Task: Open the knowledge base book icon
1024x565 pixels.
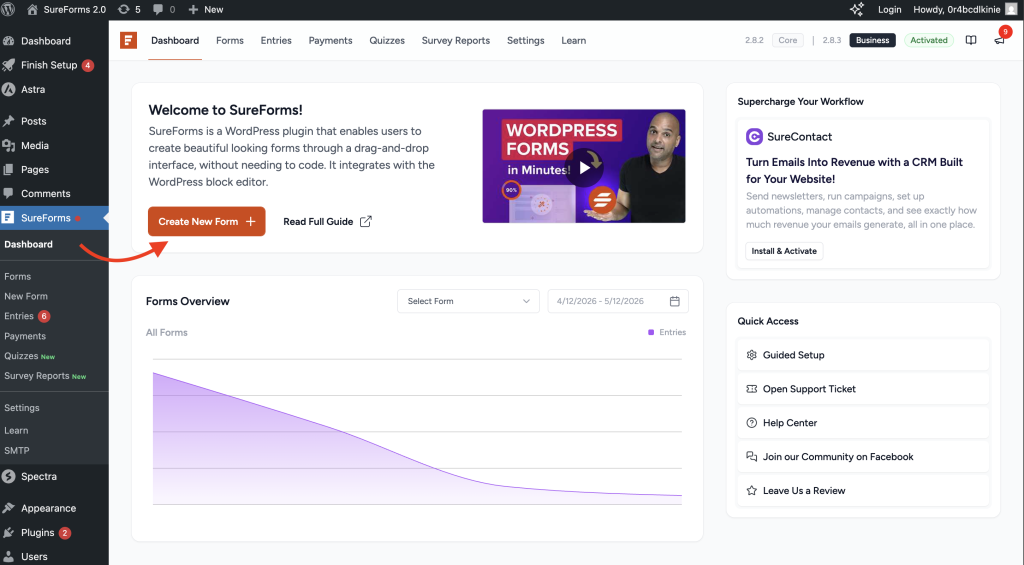Action: (x=971, y=40)
